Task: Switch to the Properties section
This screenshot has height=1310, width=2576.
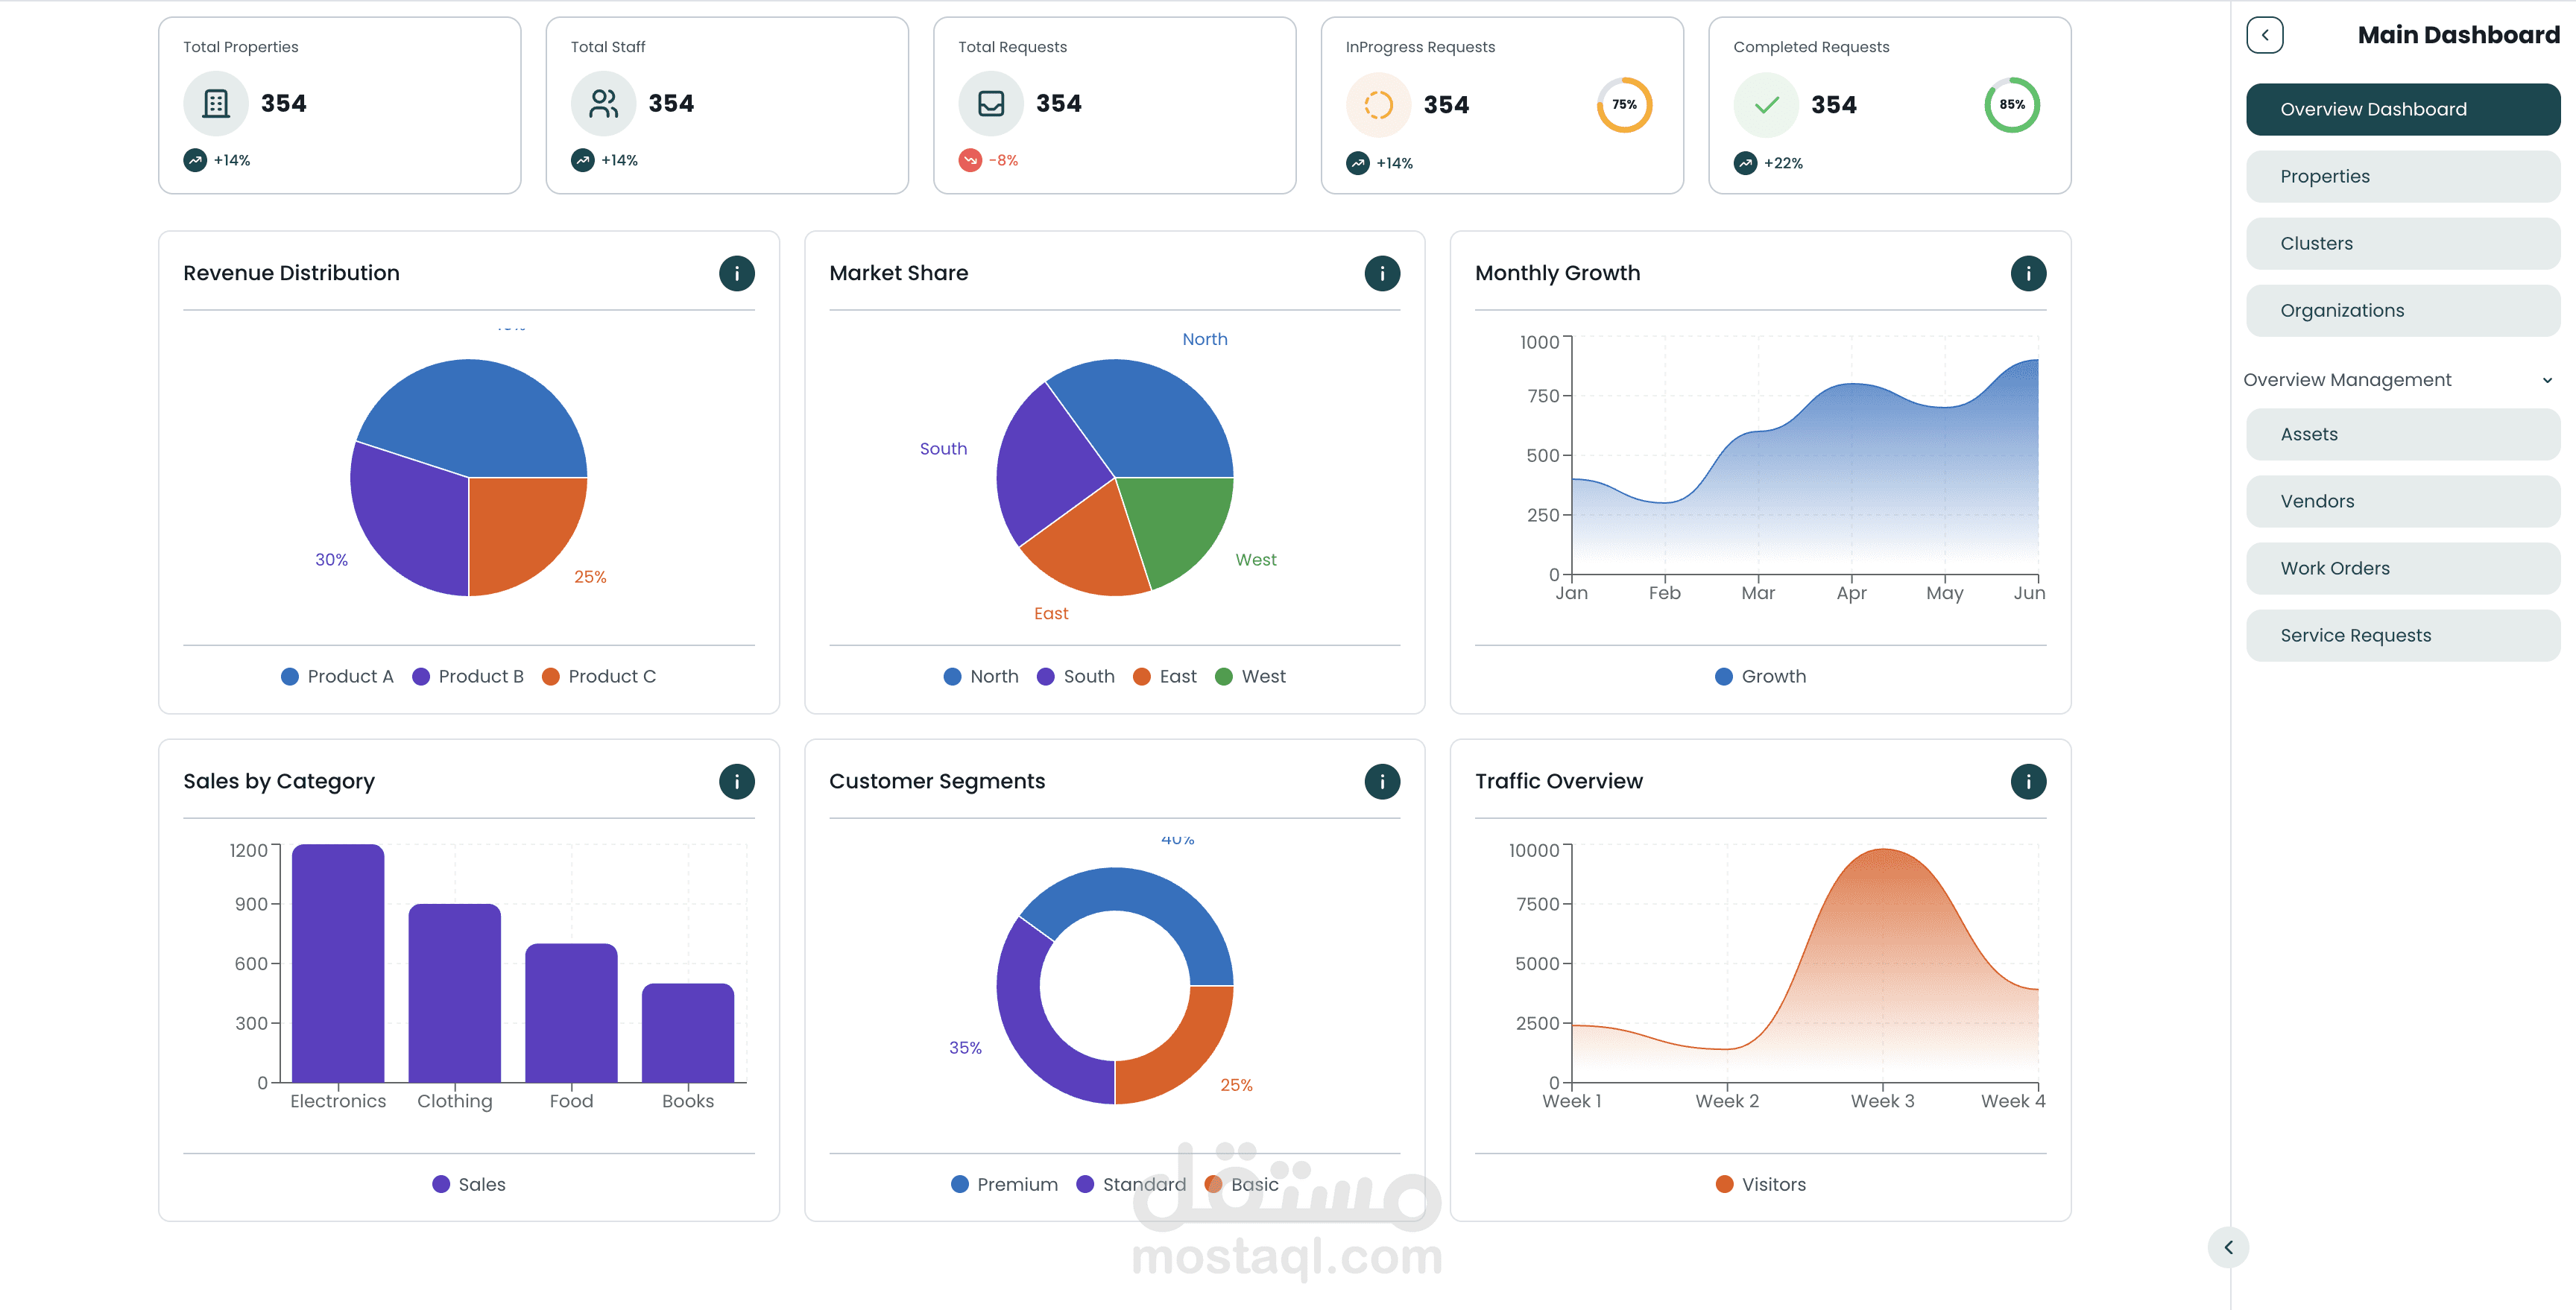Action: click(x=2402, y=176)
